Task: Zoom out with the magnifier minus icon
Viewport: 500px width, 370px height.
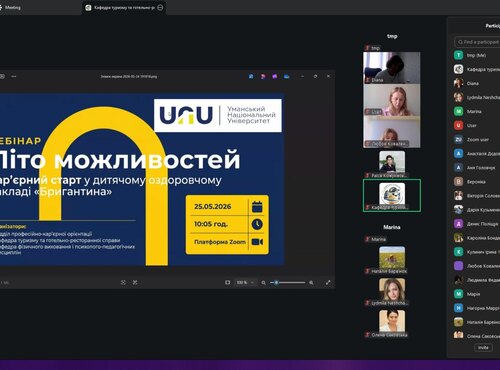Action: click(263, 283)
